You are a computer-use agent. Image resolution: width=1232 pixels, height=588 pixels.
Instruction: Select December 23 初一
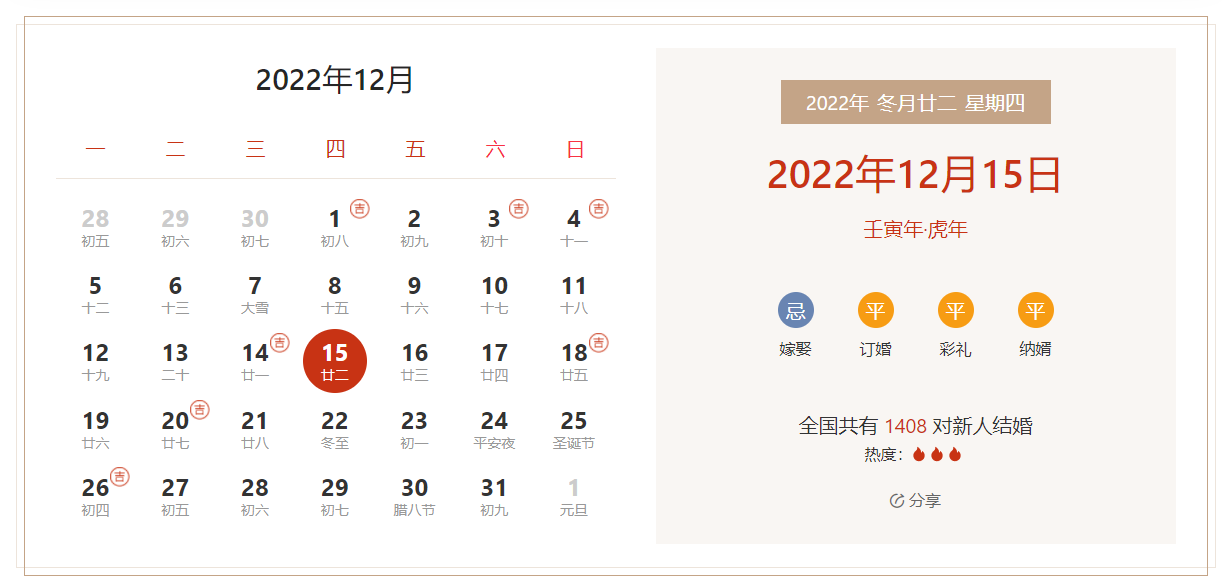[415, 430]
